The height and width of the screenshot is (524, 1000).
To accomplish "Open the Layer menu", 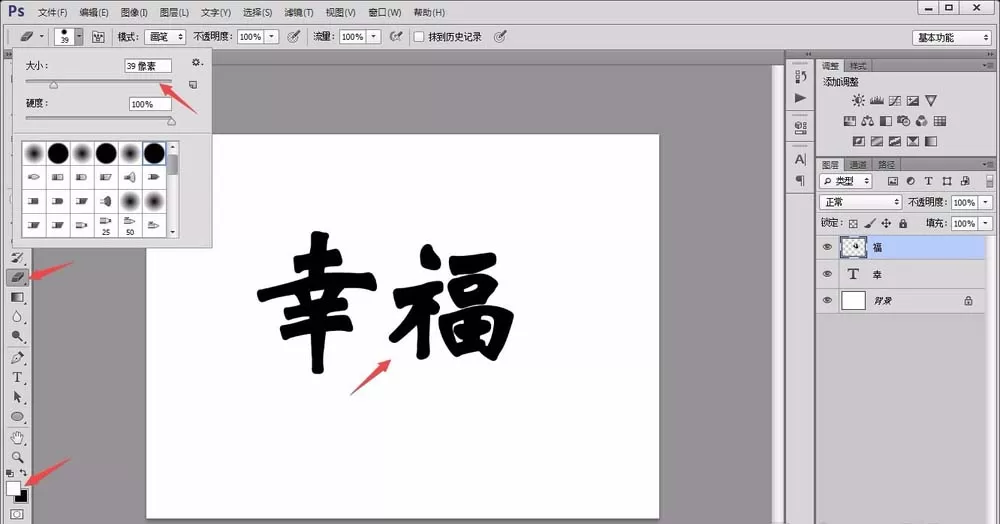I will [174, 12].
